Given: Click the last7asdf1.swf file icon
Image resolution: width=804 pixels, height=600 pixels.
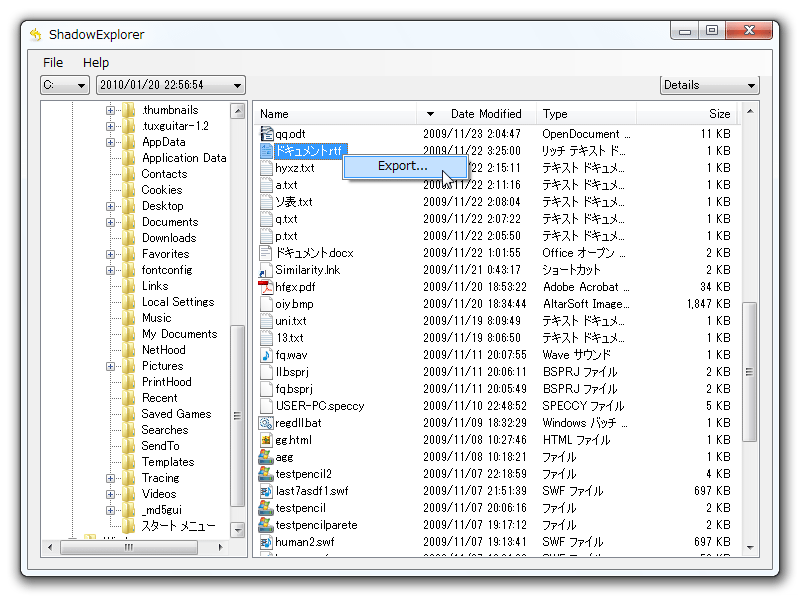Looking at the screenshot, I should pos(266,491).
